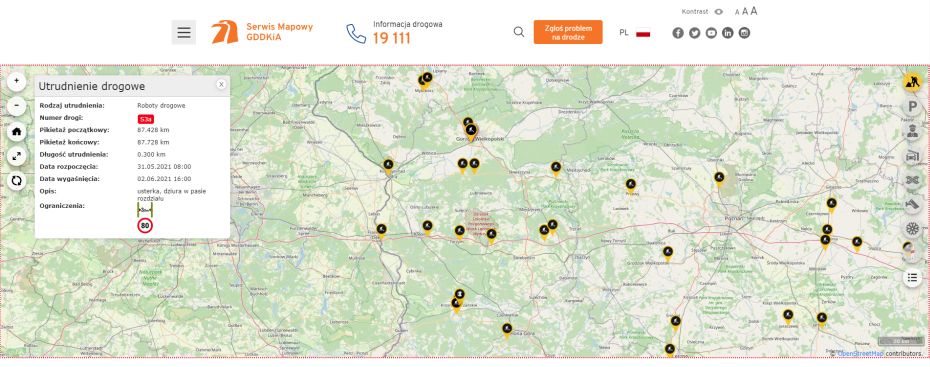Toggle the snowflake winter conditions layer
This screenshot has height=367, width=930.
[912, 228]
